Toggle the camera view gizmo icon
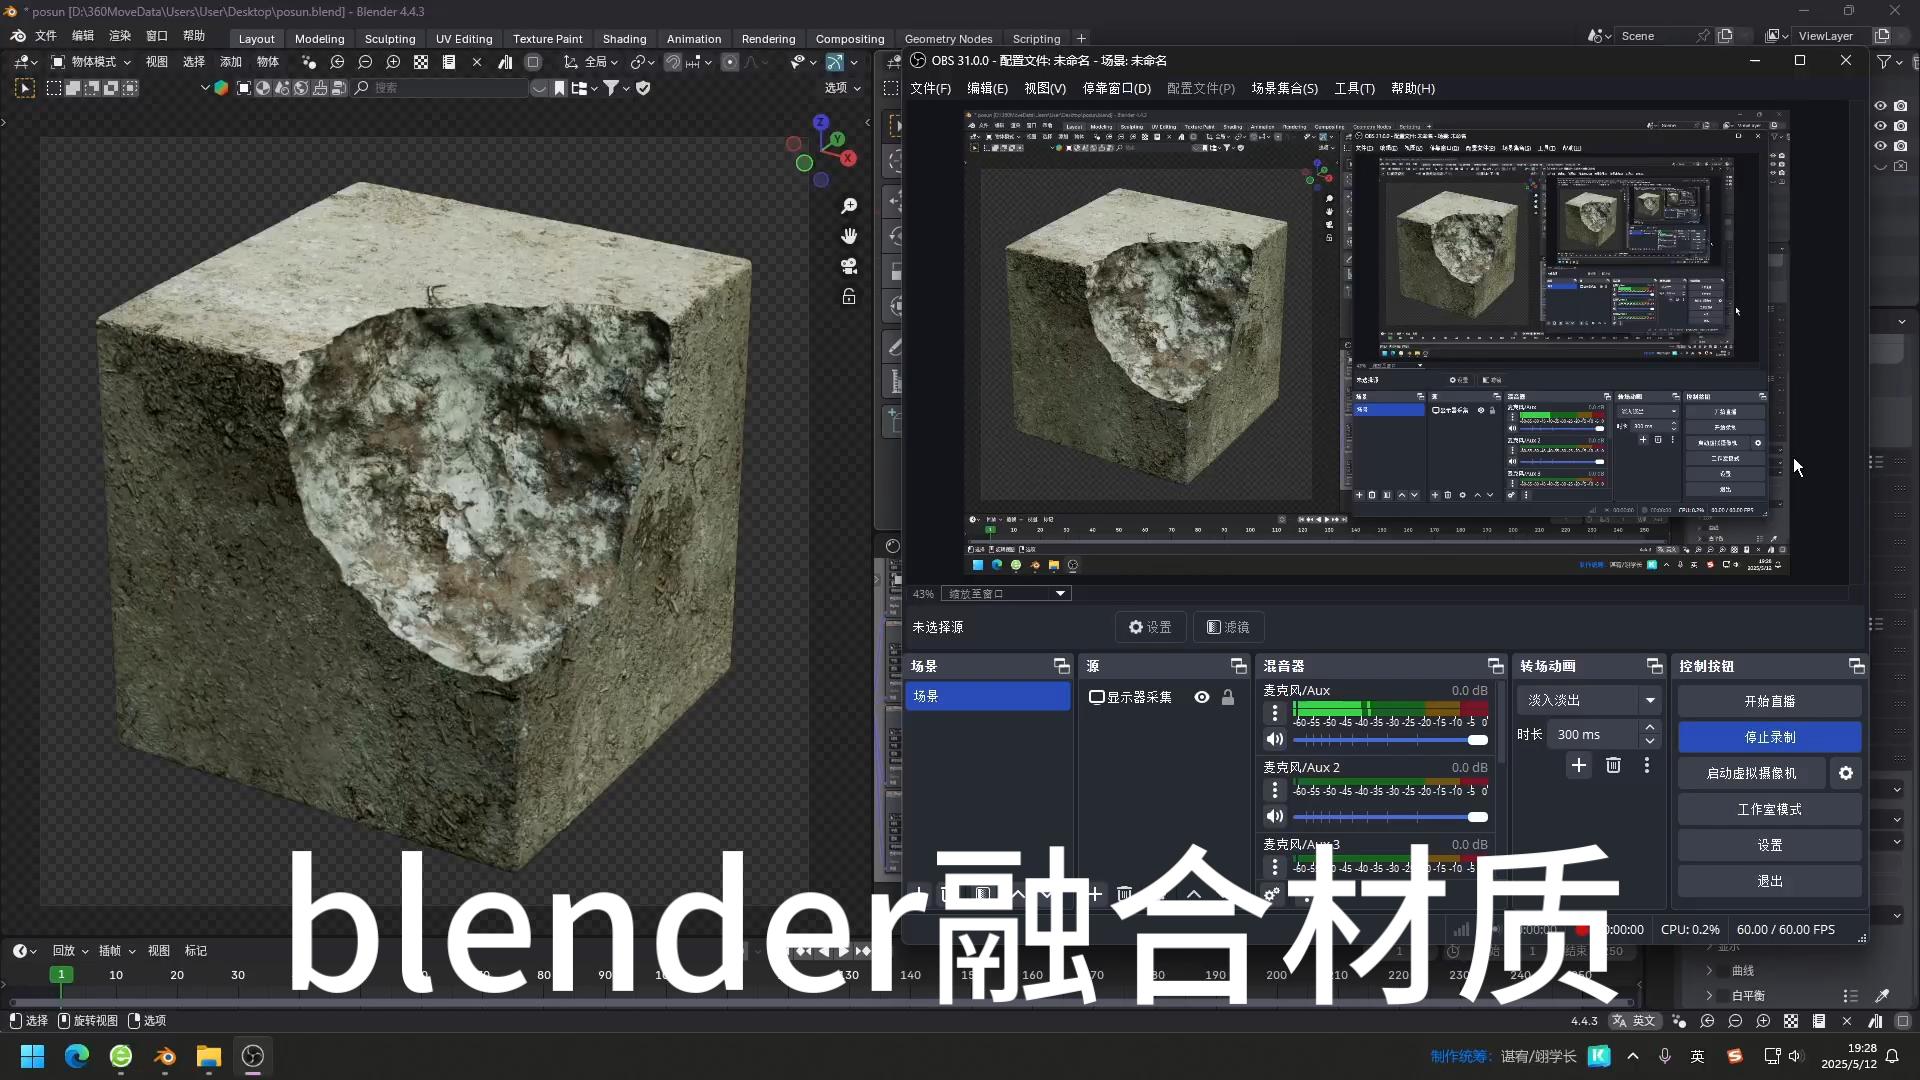This screenshot has width=1920, height=1080. click(849, 266)
